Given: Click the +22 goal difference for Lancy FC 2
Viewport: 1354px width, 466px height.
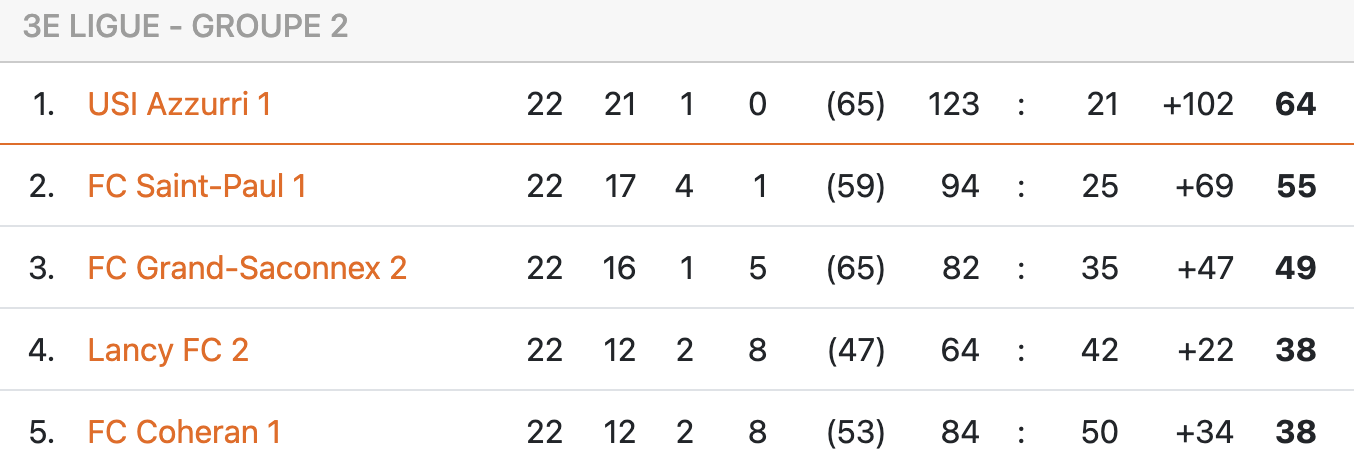Looking at the screenshot, I should (1205, 350).
